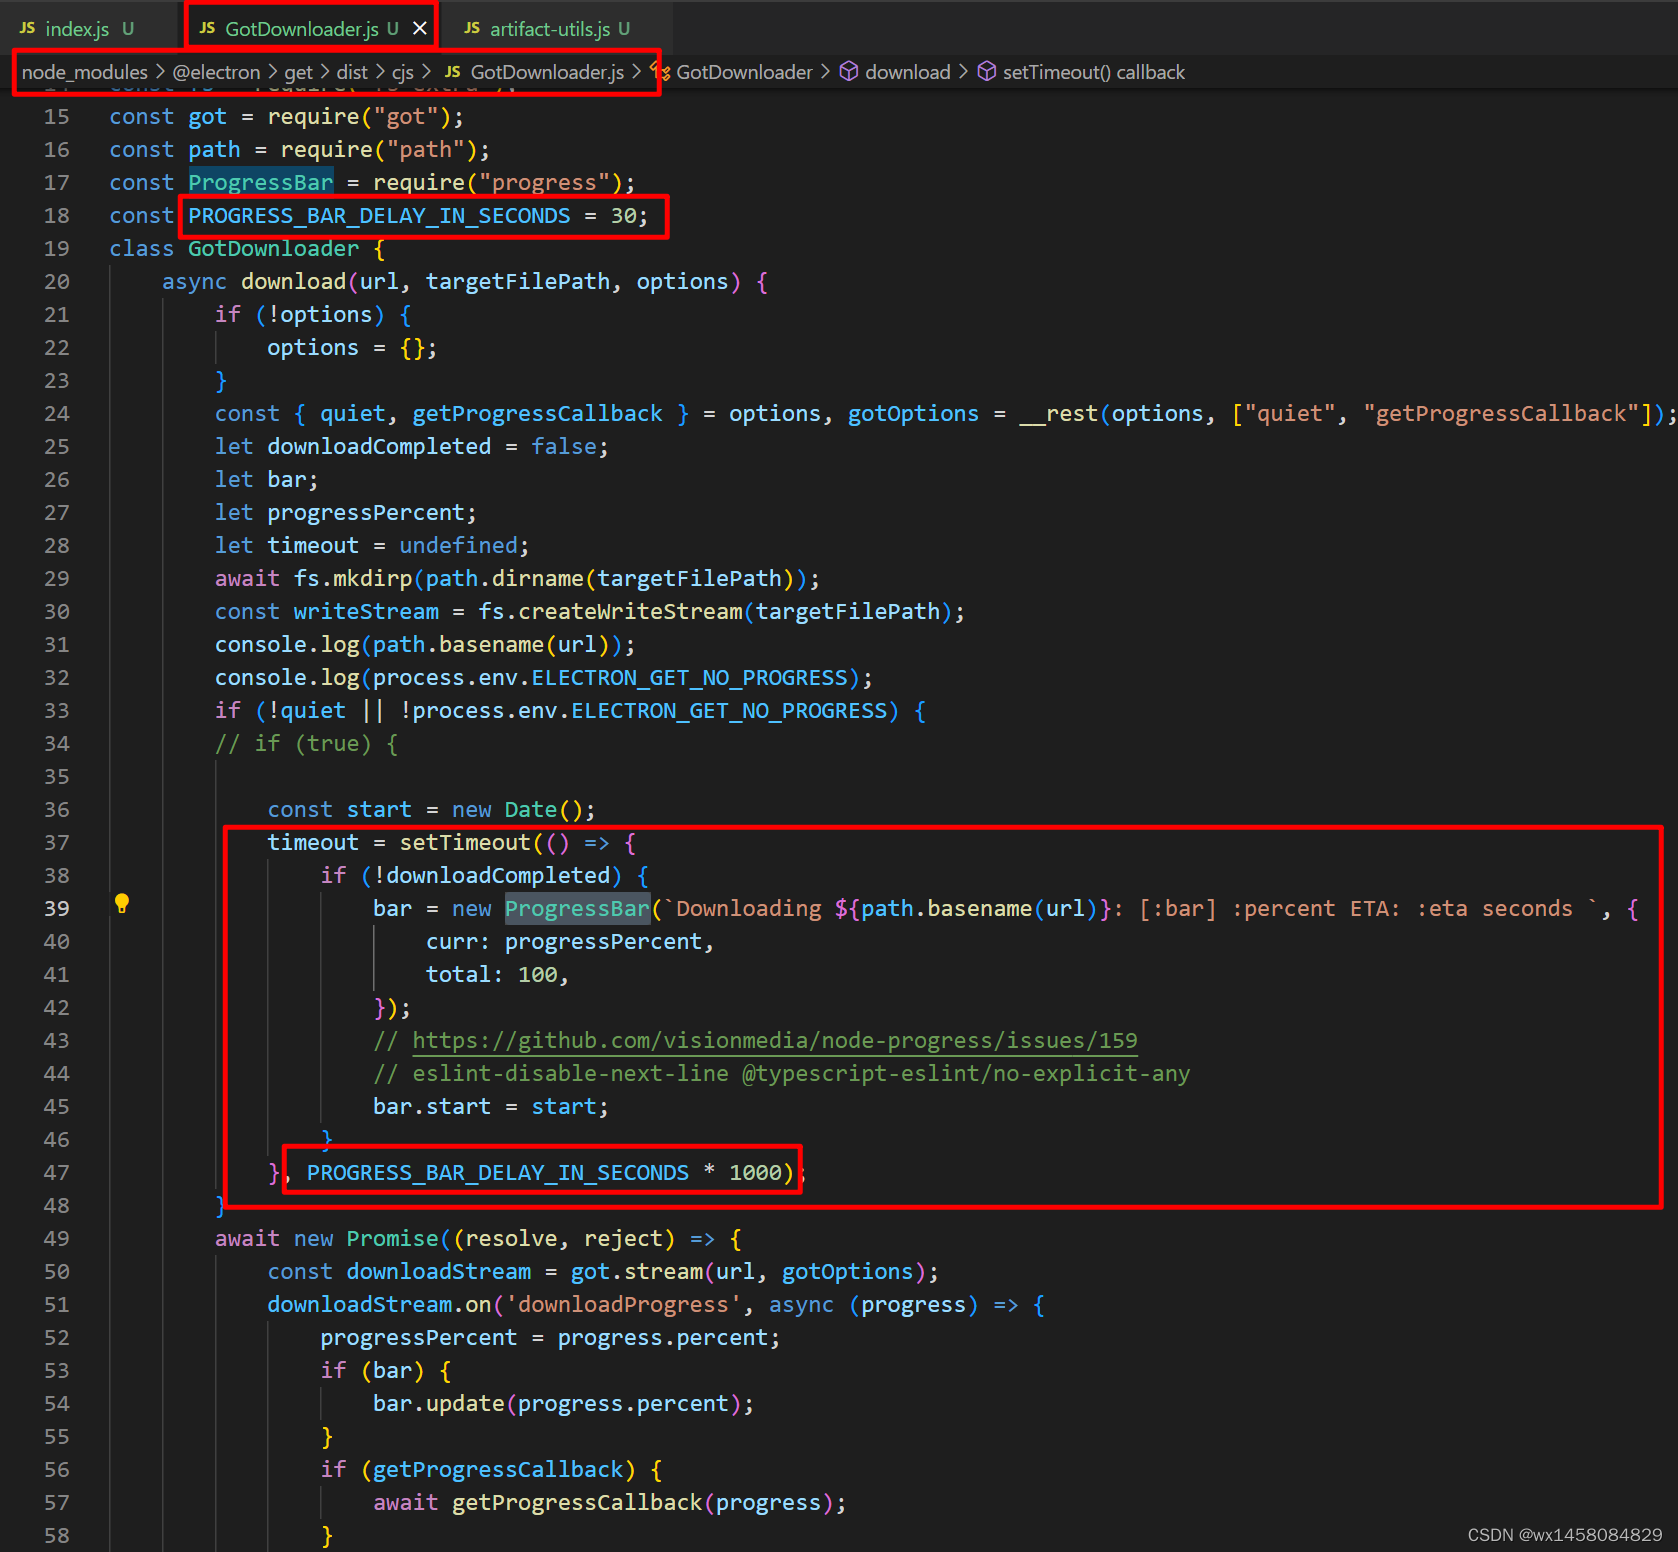Image resolution: width=1678 pixels, height=1552 pixels.
Task: Click 'eslint-disable-next-line' comment on line 44
Action: (570, 1074)
